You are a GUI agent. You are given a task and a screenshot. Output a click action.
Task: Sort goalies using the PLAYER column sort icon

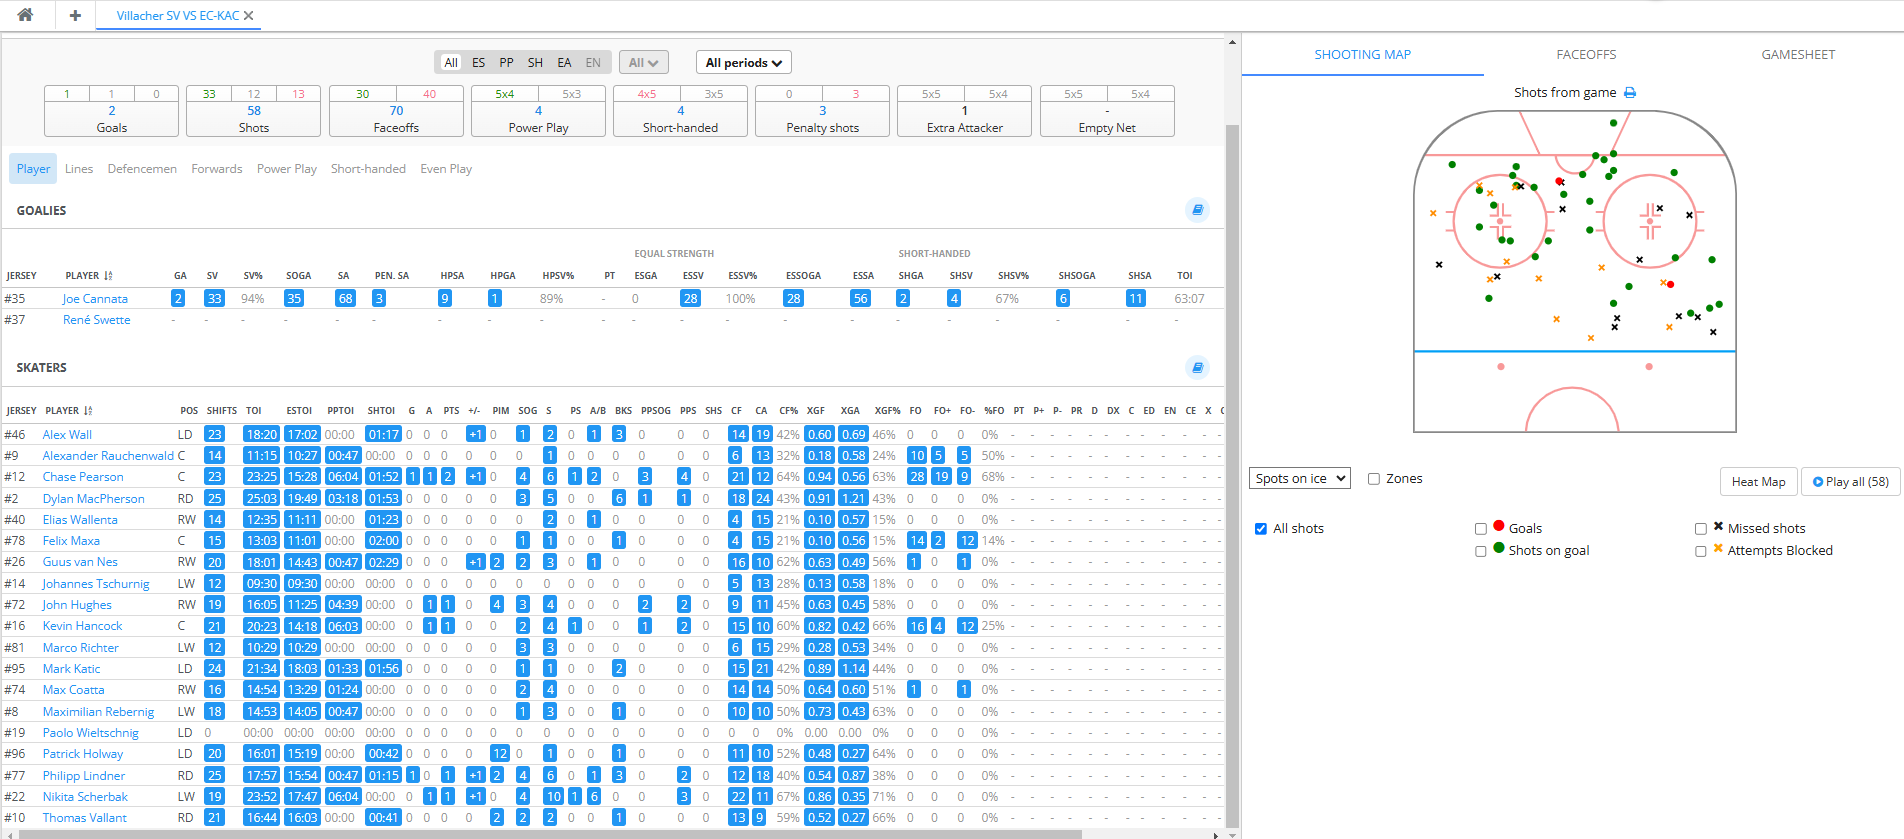108,276
